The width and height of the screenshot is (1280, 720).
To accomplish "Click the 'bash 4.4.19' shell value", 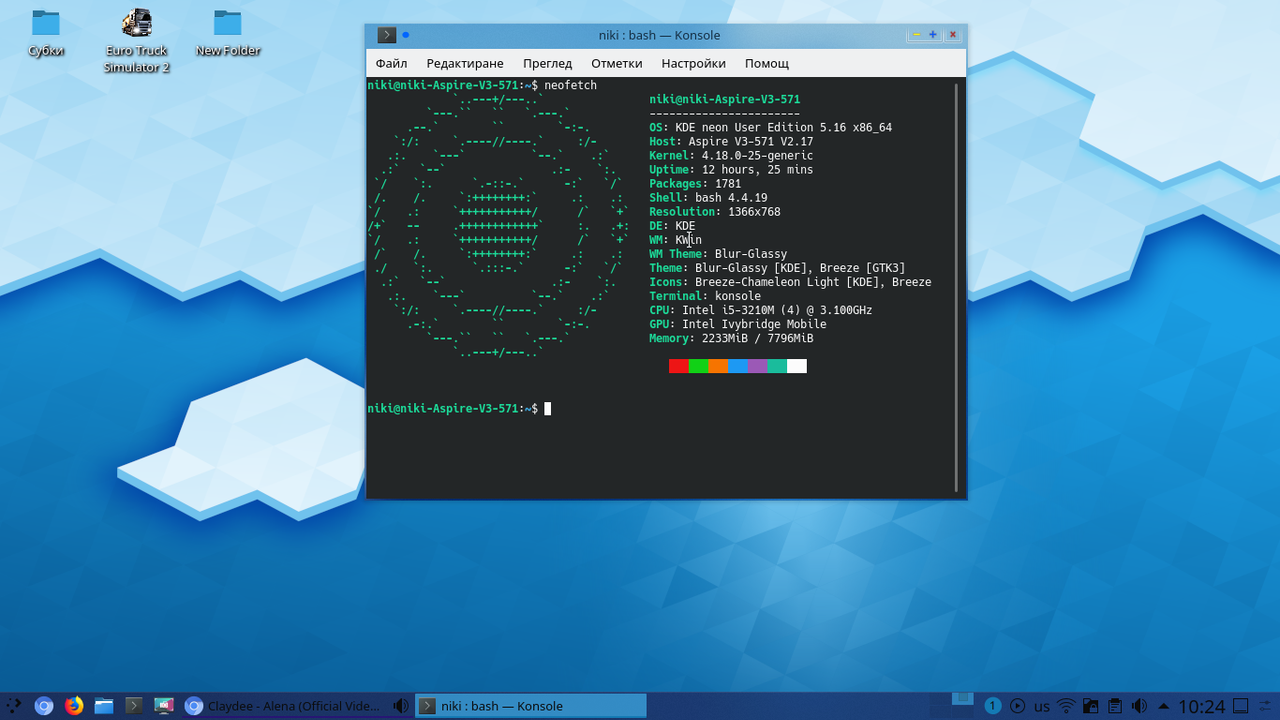I will pos(731,198).
